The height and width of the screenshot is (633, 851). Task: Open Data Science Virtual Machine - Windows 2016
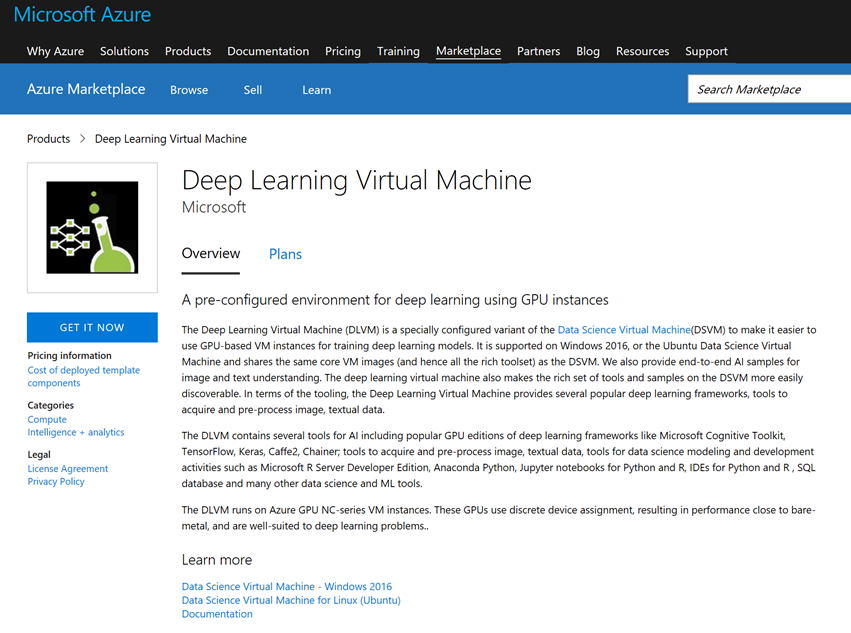287,586
